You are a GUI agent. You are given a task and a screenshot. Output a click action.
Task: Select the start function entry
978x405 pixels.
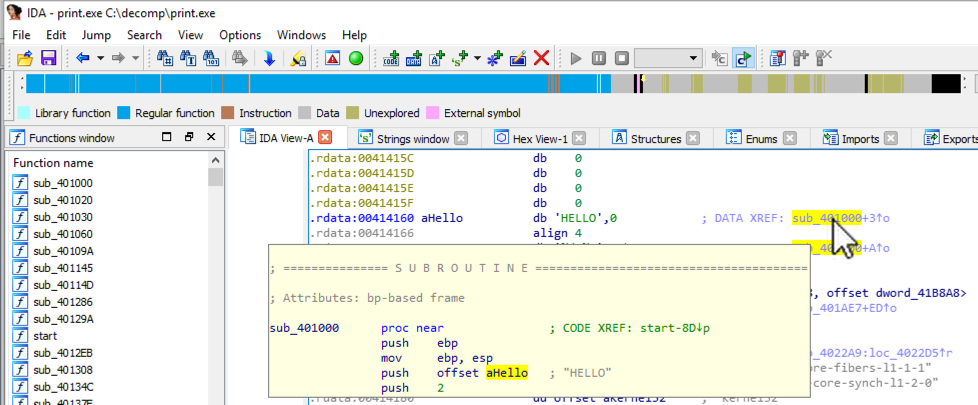(46, 336)
